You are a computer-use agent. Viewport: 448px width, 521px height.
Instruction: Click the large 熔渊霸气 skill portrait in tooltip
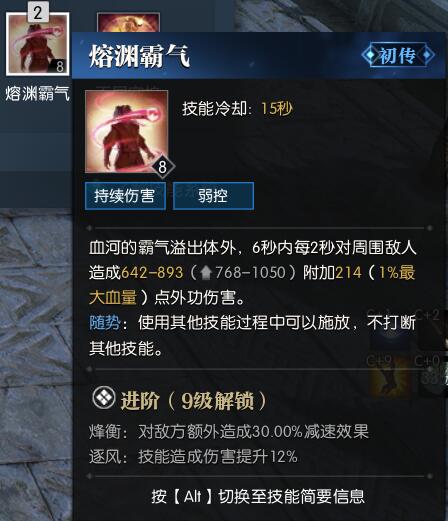pos(126,131)
